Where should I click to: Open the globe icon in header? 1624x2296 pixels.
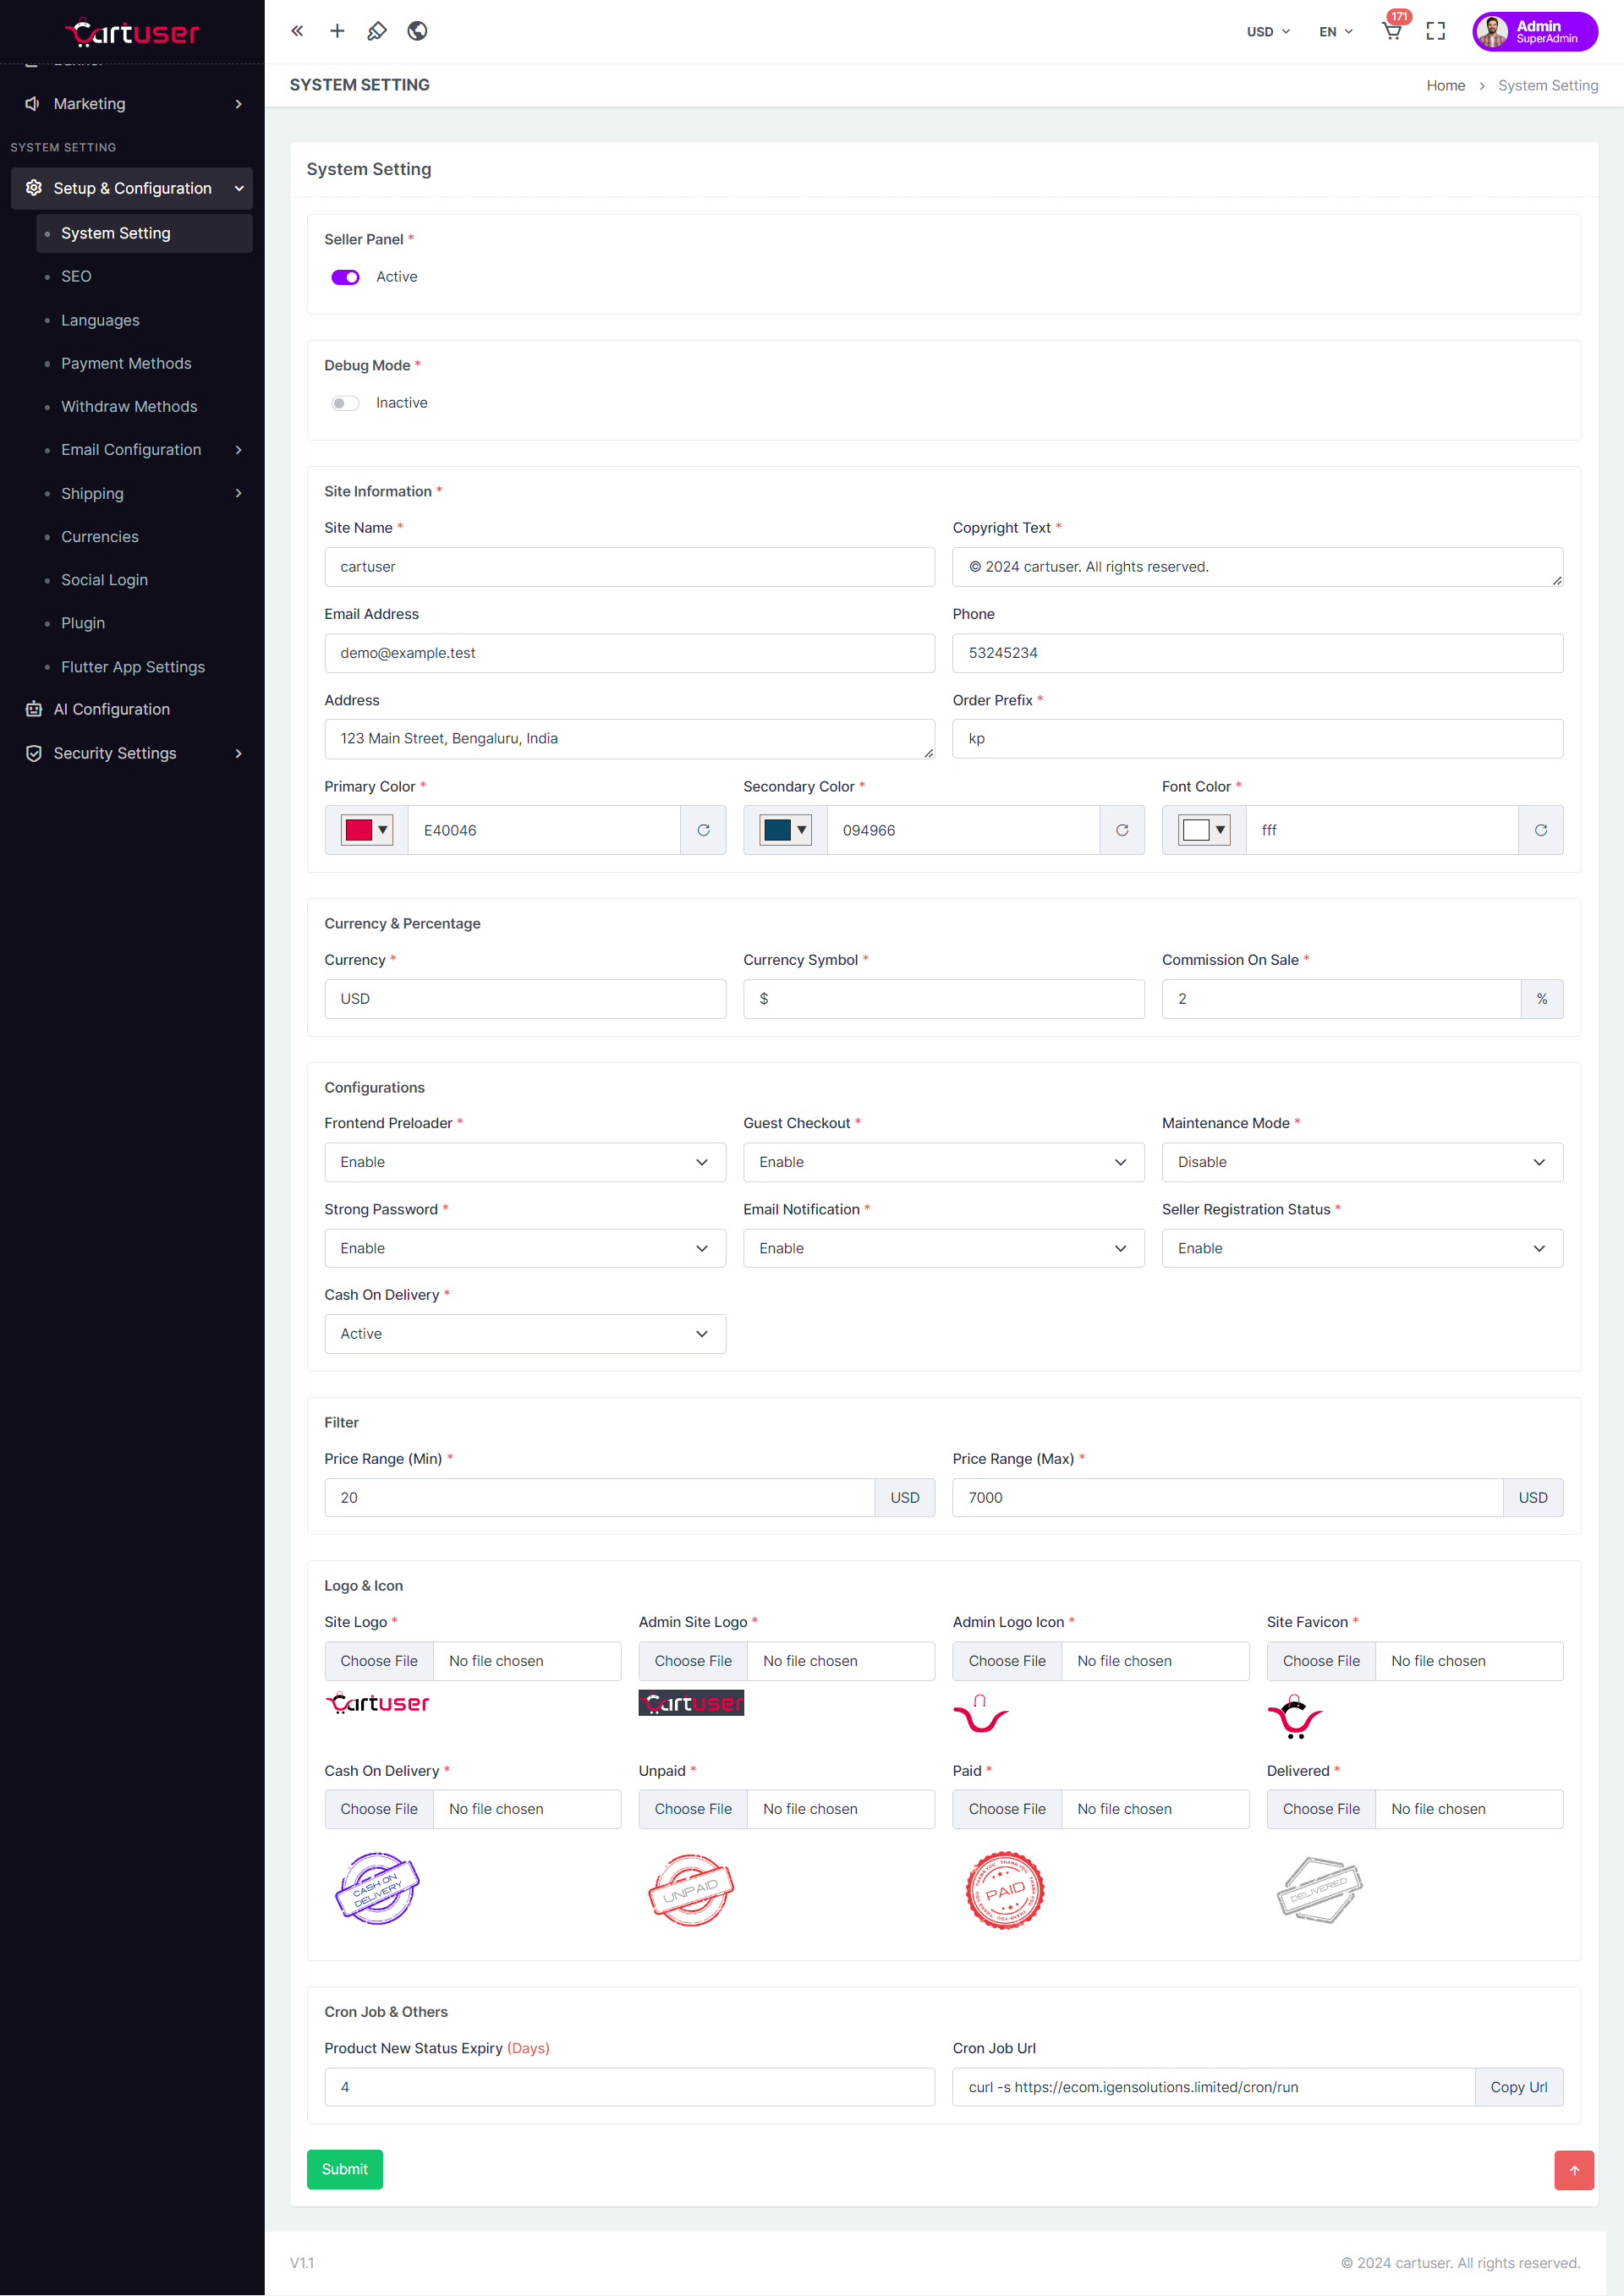417,31
